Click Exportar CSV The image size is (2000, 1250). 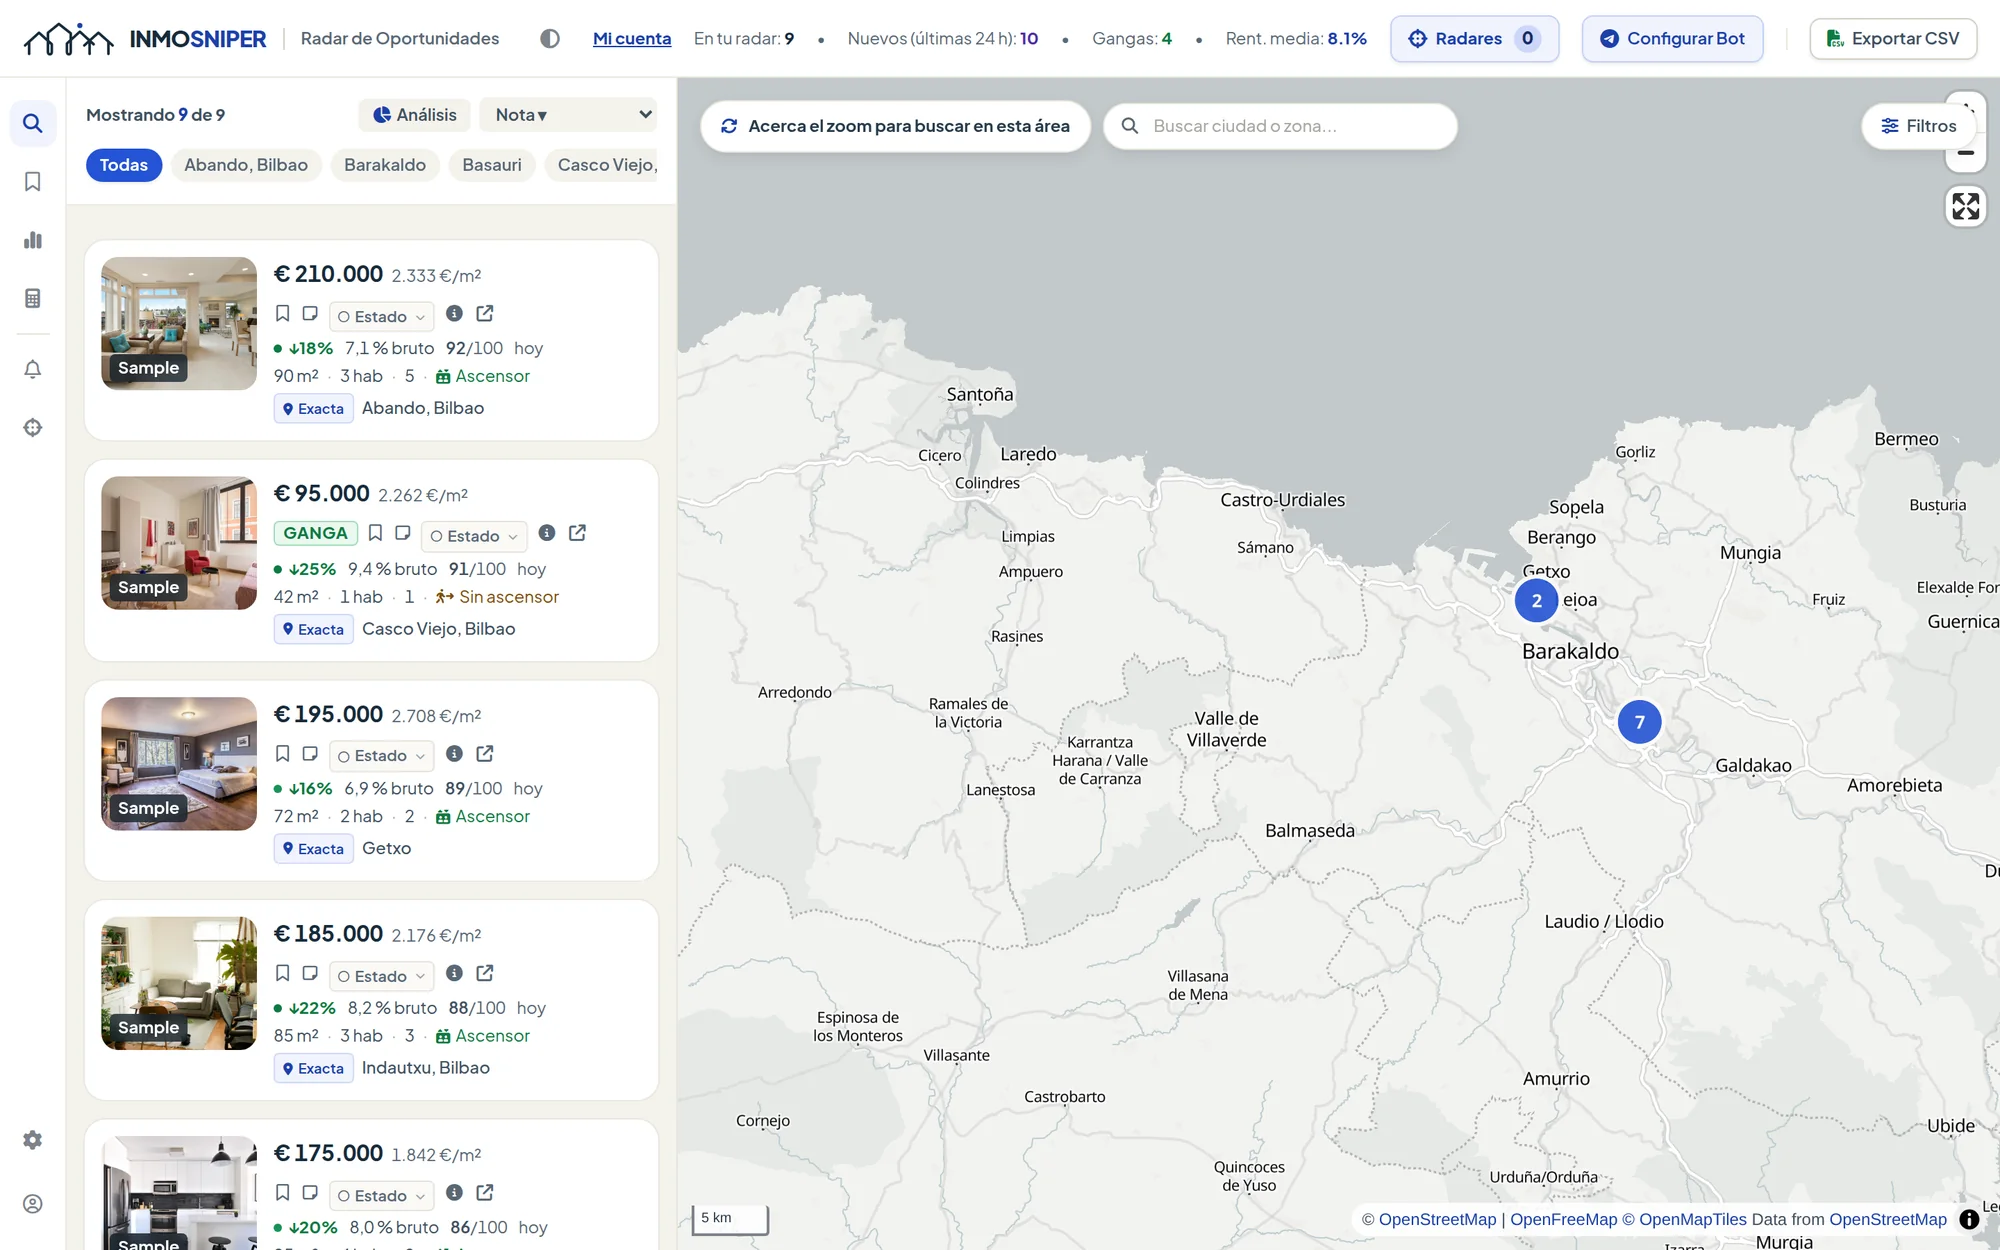click(1892, 38)
